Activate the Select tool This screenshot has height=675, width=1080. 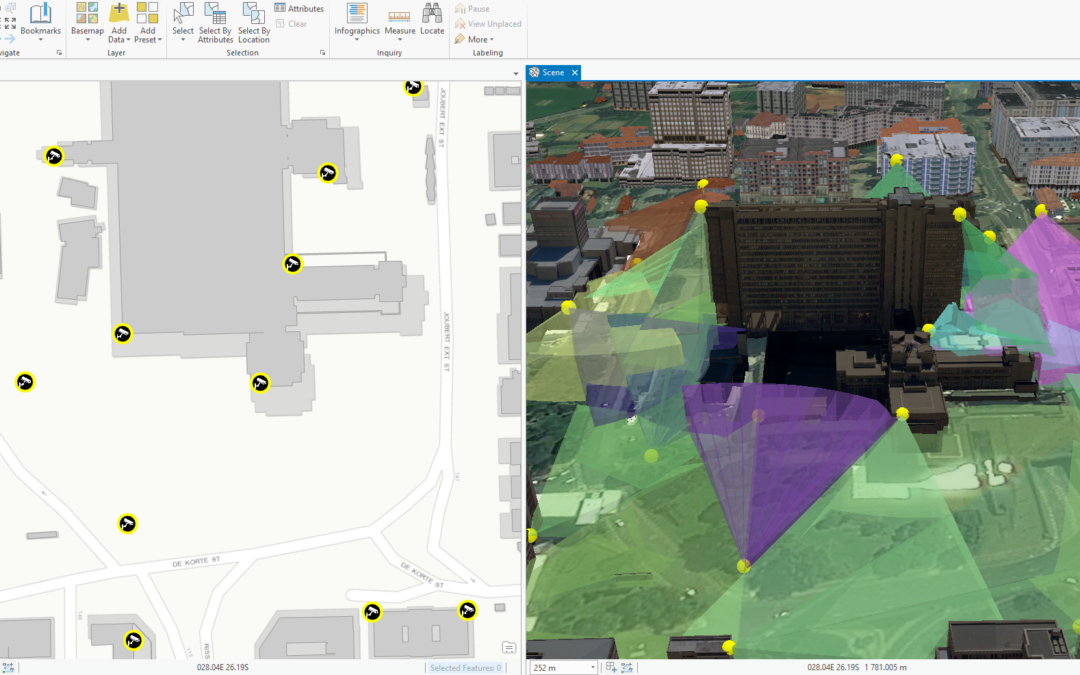(183, 14)
